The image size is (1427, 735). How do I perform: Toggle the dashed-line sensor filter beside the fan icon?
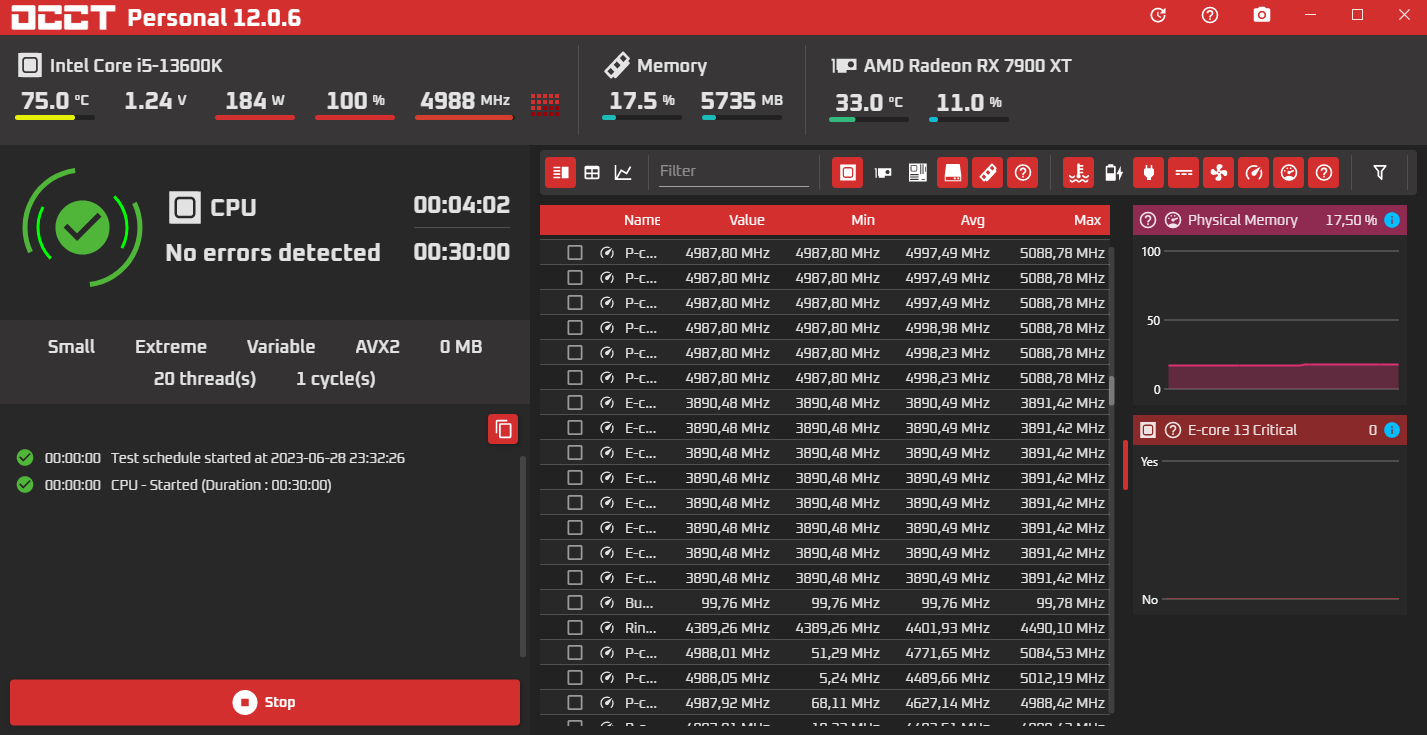click(1183, 172)
